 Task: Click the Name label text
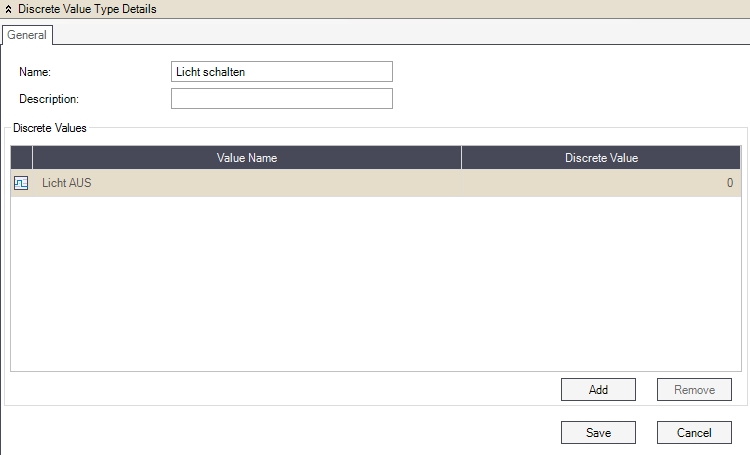[x=34, y=72]
